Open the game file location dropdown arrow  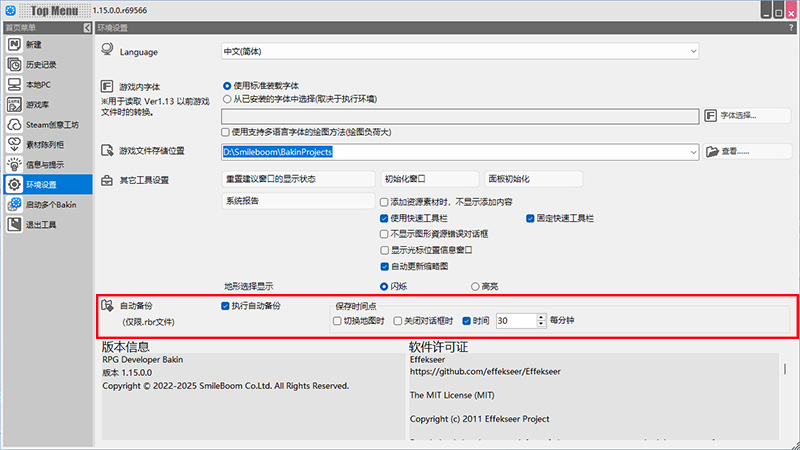tap(691, 152)
